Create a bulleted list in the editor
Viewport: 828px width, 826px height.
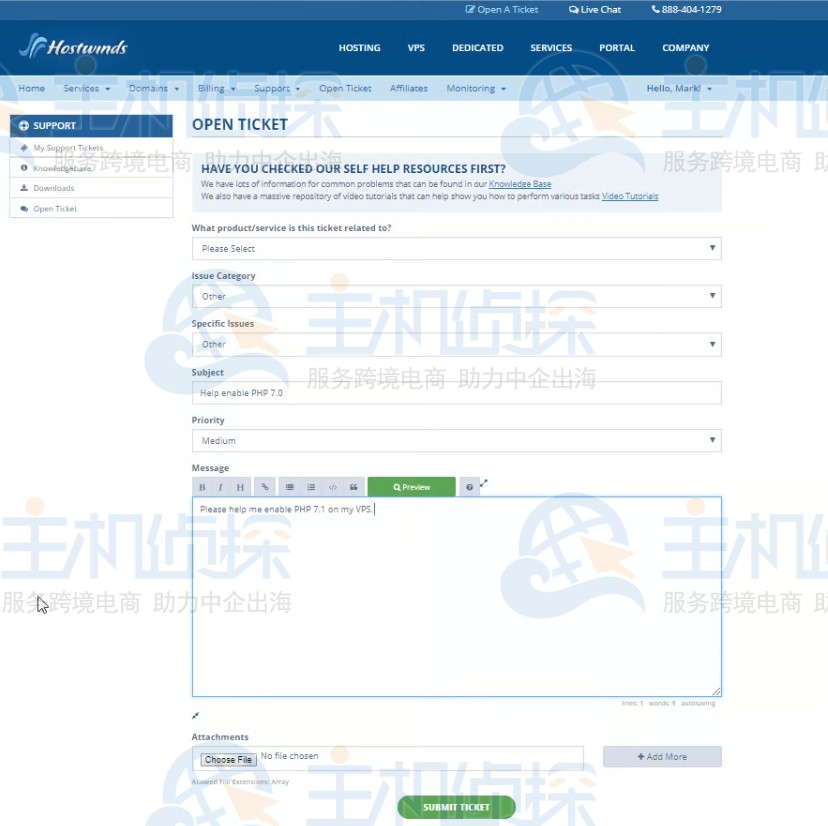pyautogui.click(x=288, y=486)
